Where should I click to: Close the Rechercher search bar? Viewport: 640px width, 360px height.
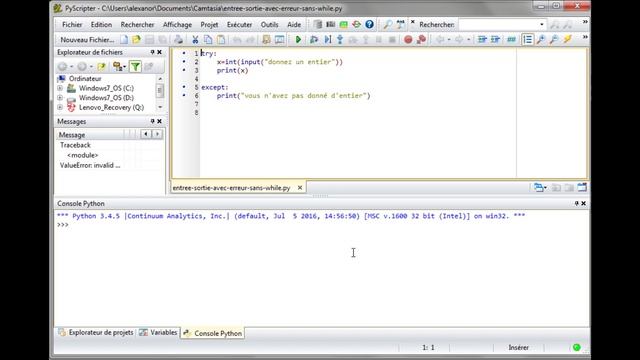click(x=413, y=22)
